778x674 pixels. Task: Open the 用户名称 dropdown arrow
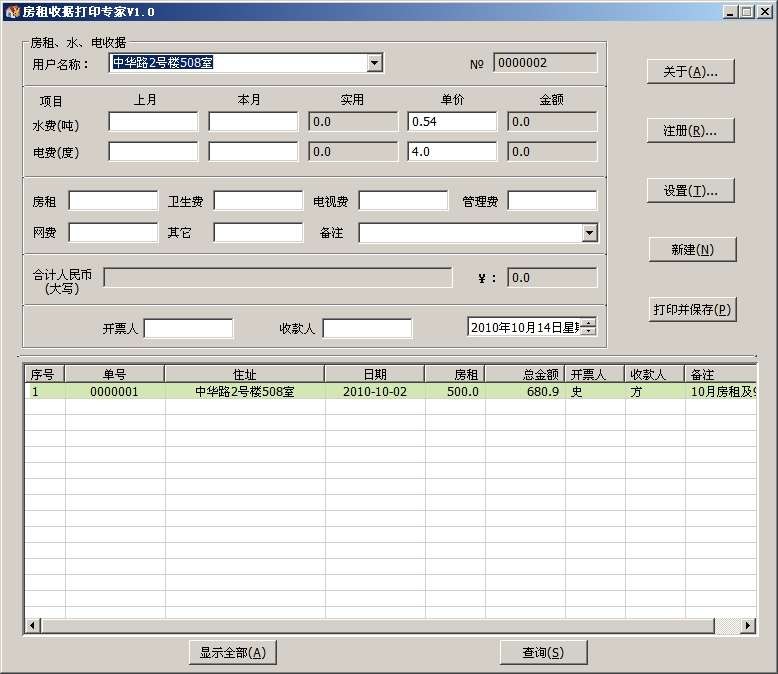(375, 63)
